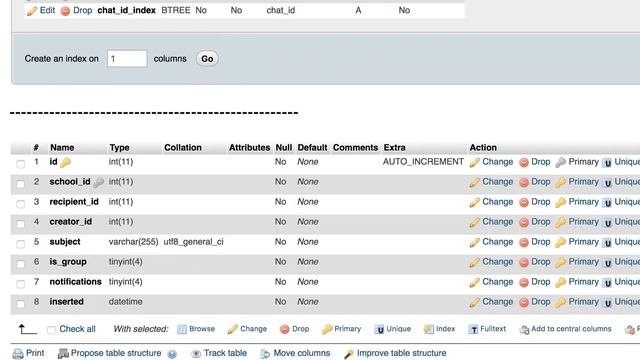Viewport: 640px width, 360px height.
Task: Click the datetime type cell
Action: pos(125,302)
